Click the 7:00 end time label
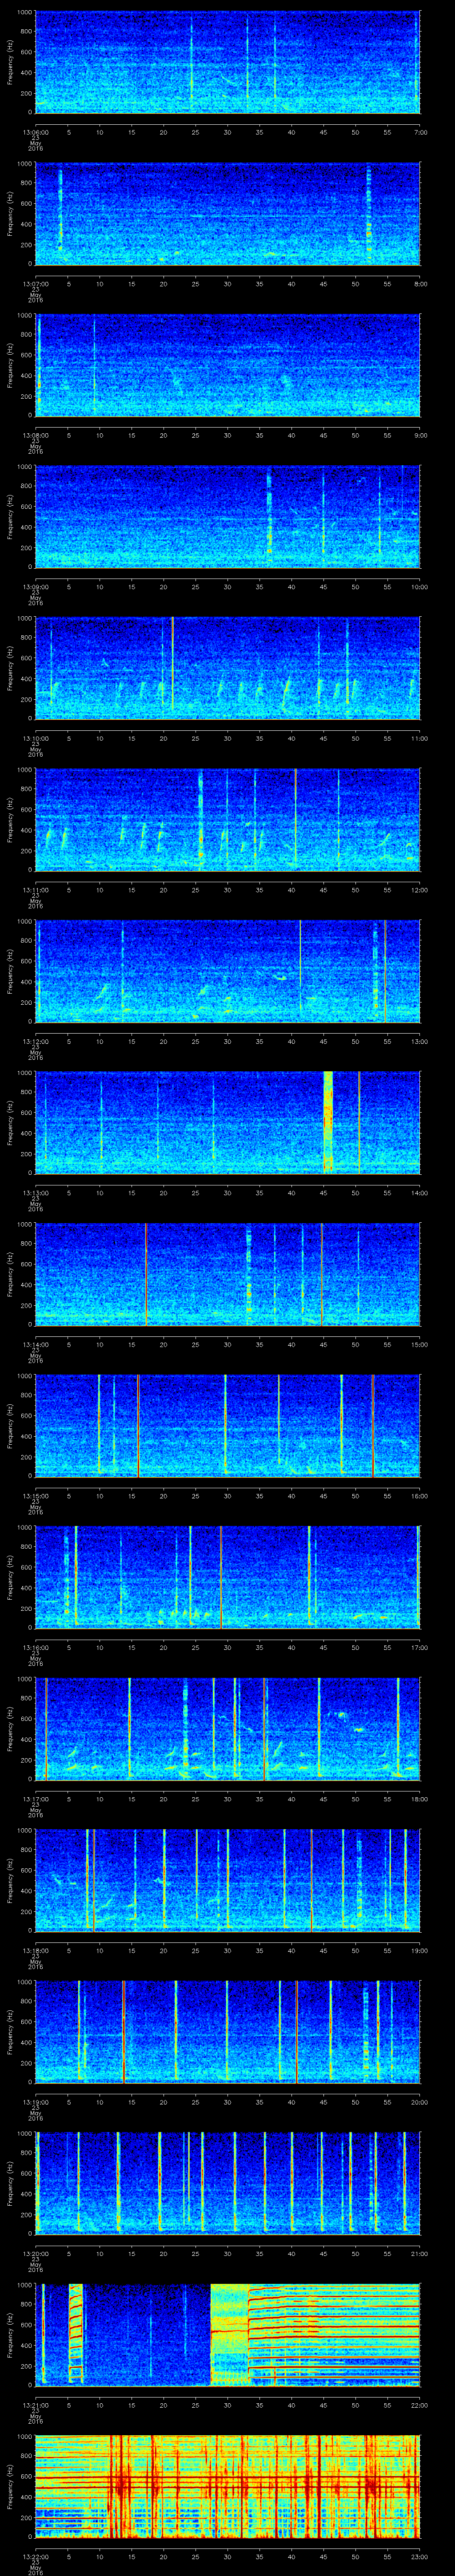 [x=420, y=131]
